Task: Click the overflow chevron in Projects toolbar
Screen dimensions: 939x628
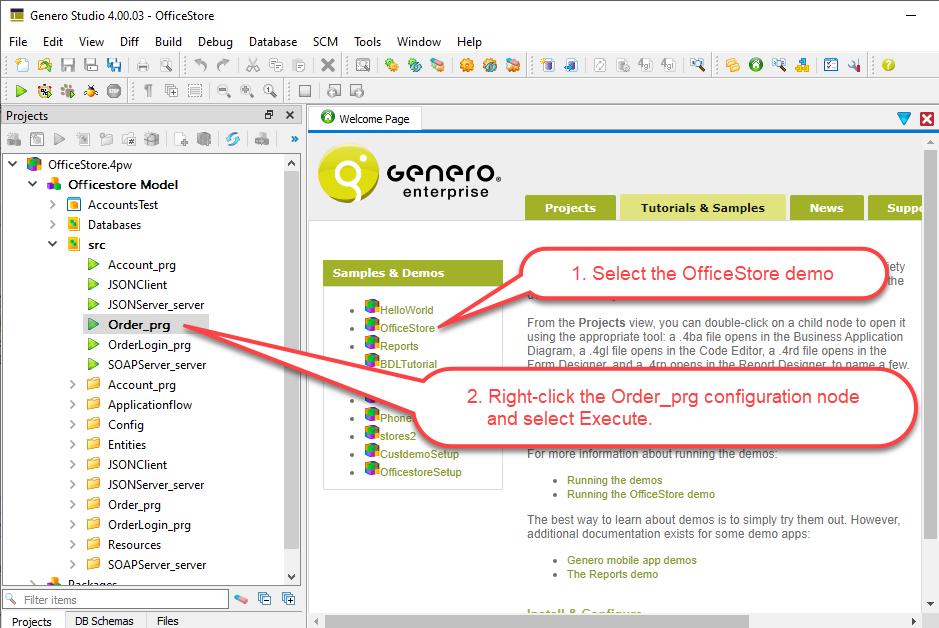Action: tap(293, 140)
